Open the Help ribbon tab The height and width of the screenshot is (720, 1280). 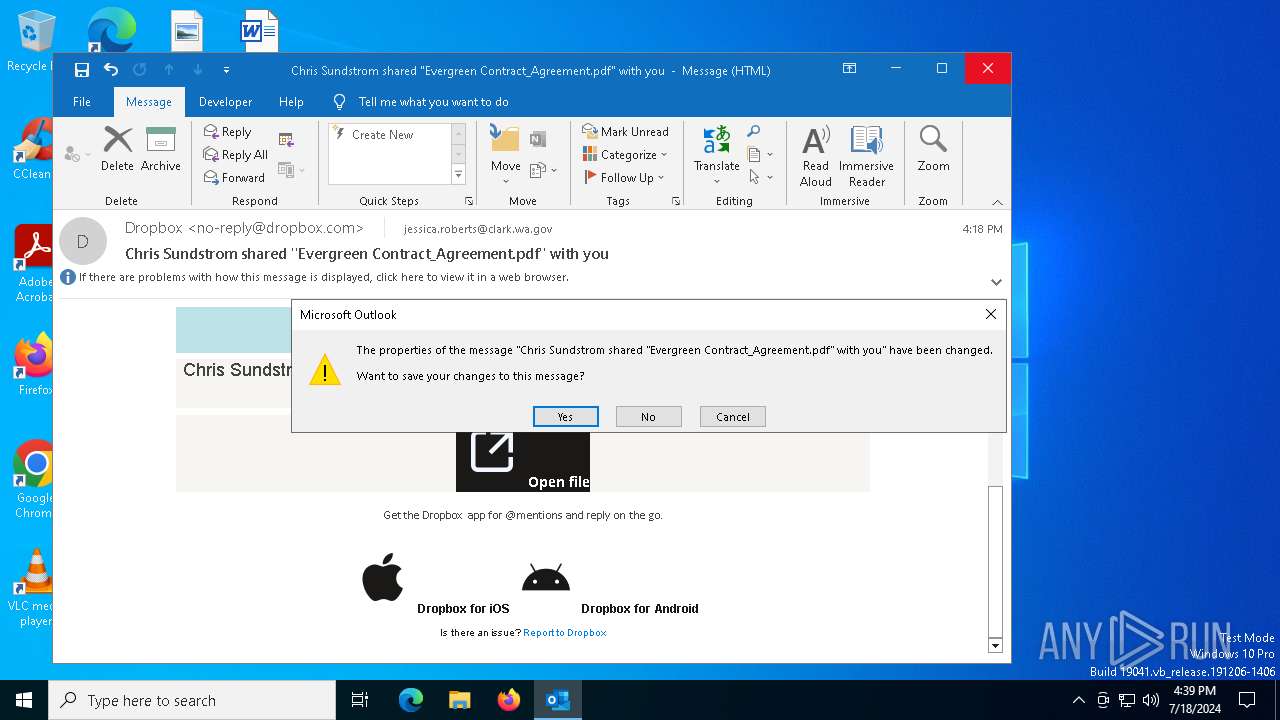click(x=291, y=102)
